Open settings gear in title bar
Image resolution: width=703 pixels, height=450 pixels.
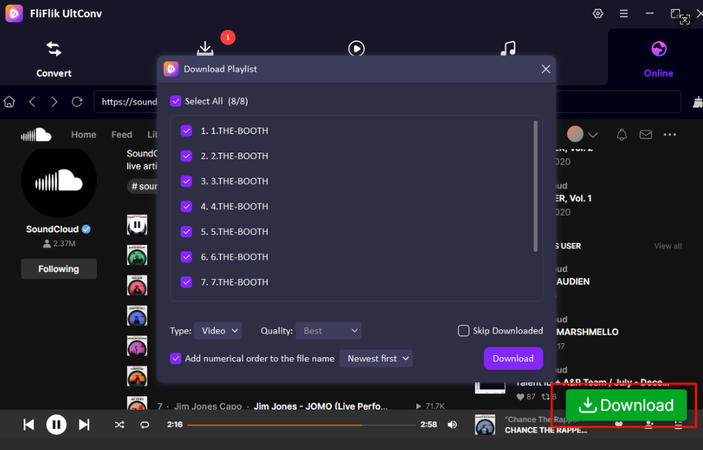coord(598,13)
